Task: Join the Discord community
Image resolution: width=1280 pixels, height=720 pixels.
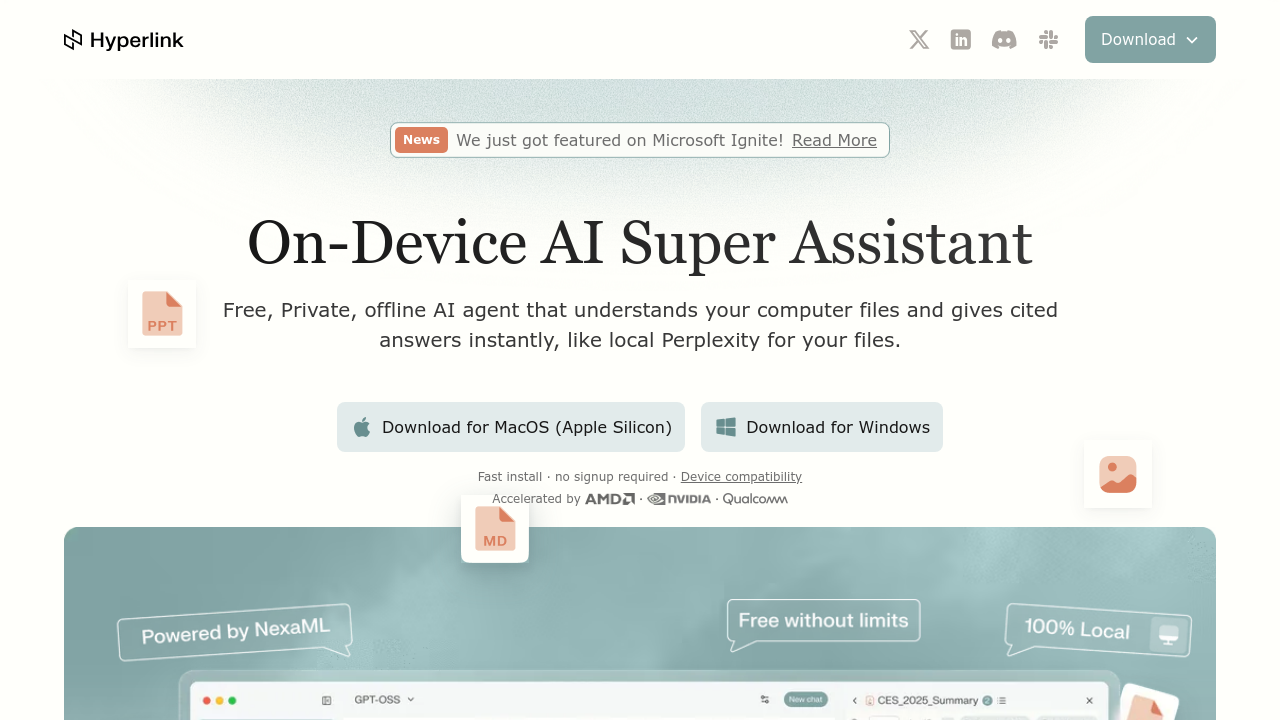Action: click(1004, 39)
